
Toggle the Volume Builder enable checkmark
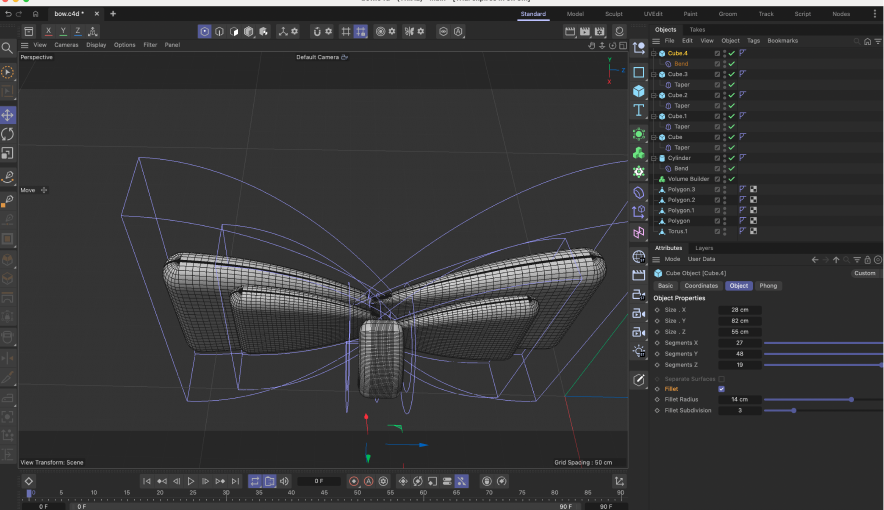tap(731, 179)
